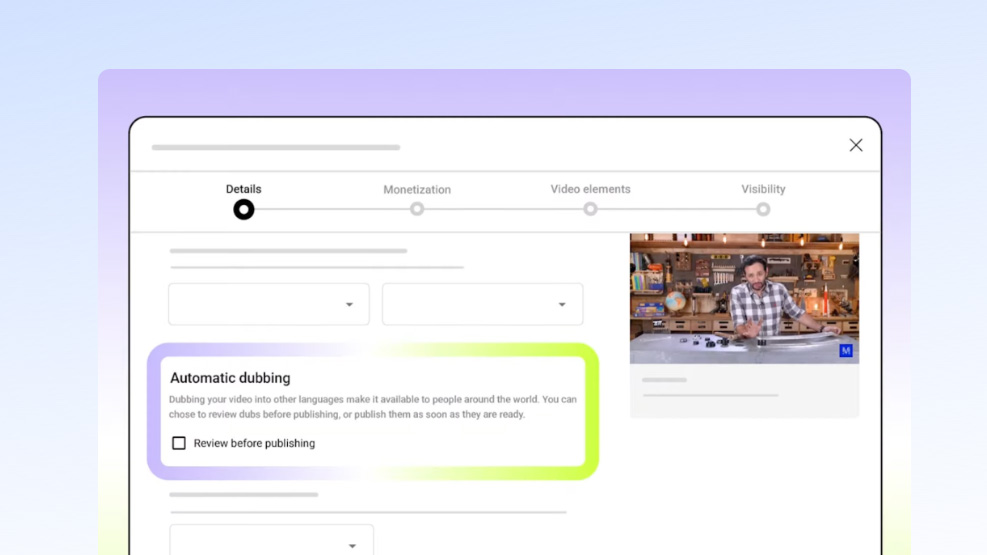
Task: Close the upload dialog with the X
Action: click(856, 145)
